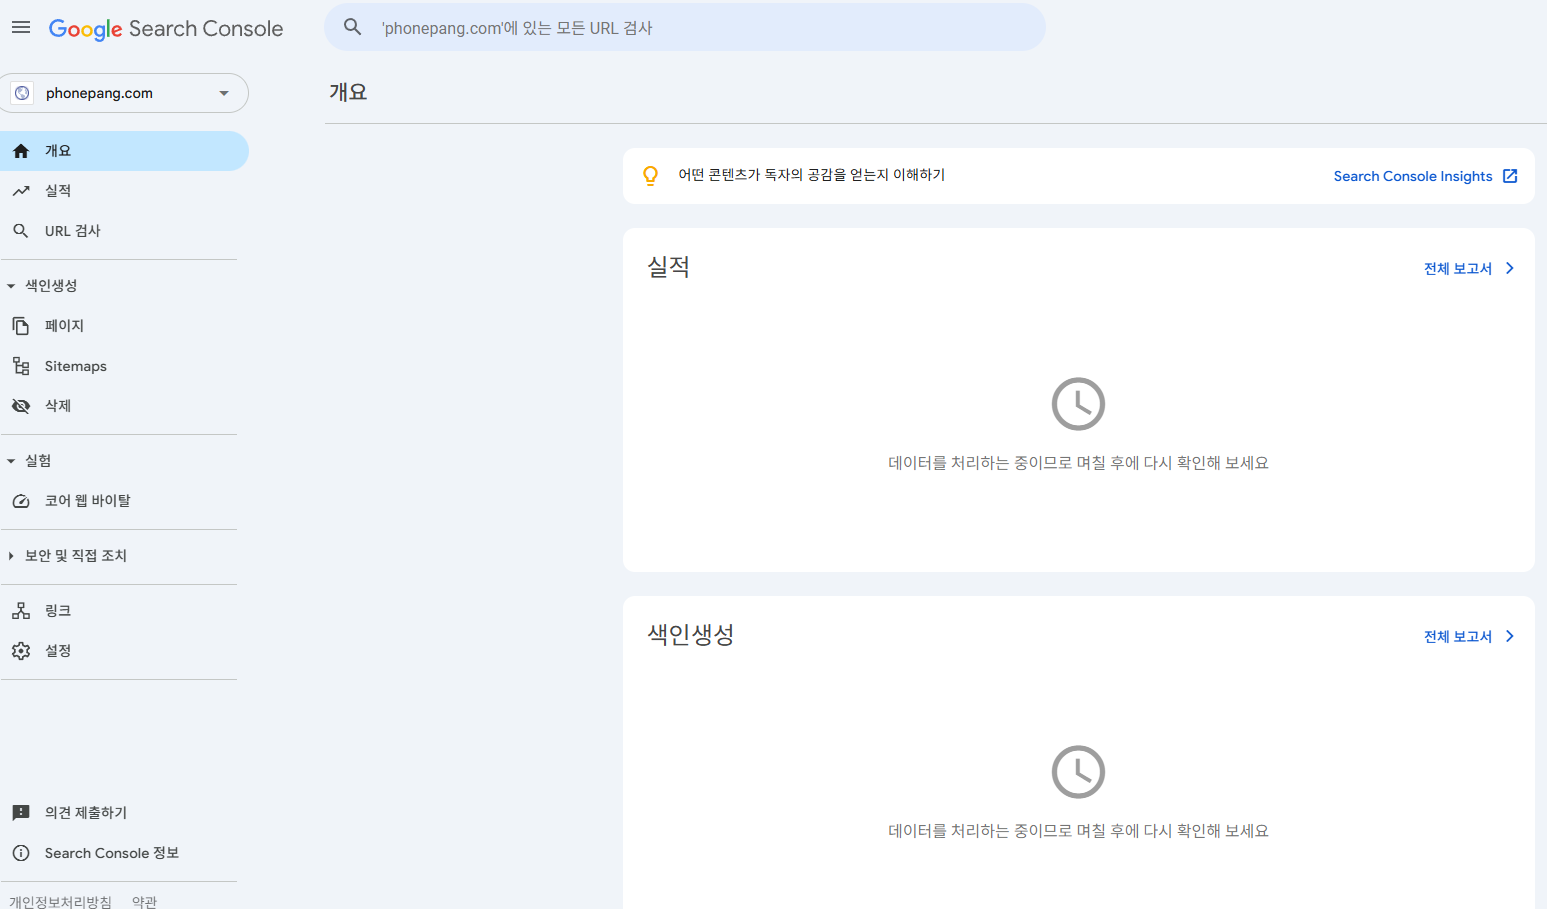Screen dimensions: 1547x909
Task: Open URL 검사 from the sidebar
Action: point(124,231)
